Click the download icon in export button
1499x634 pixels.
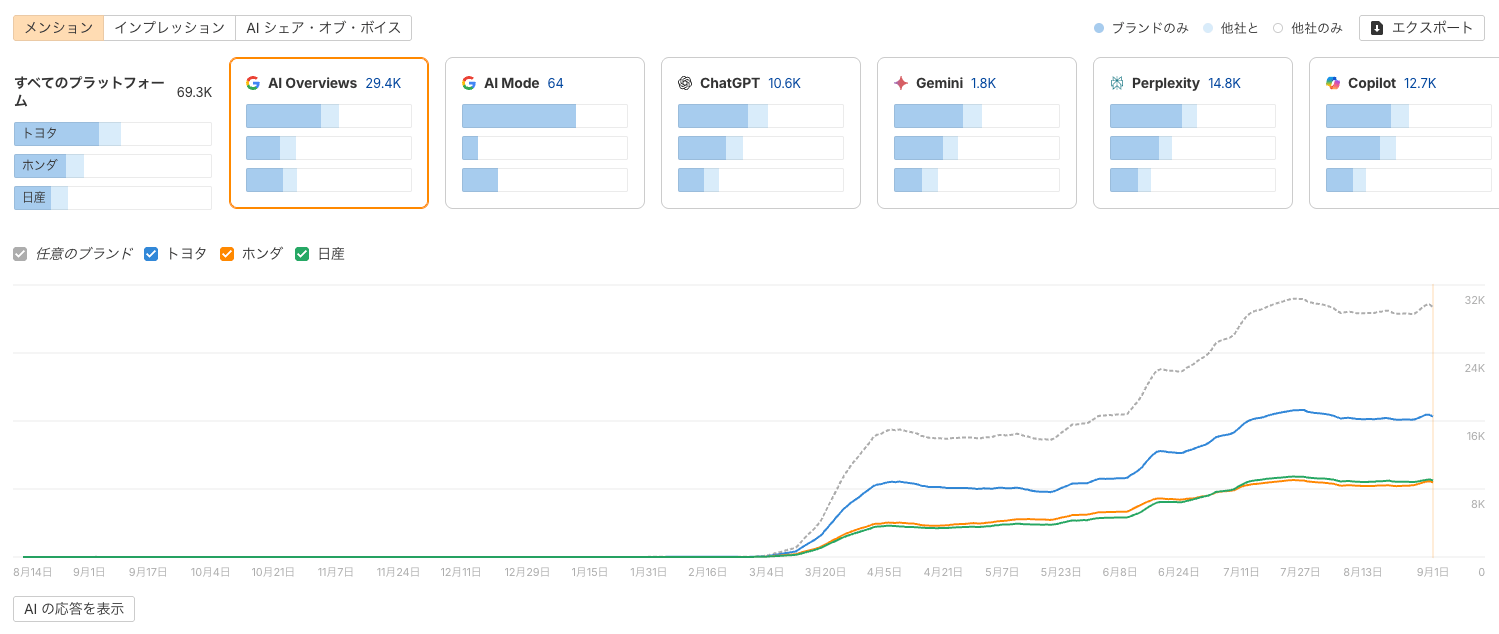tap(1377, 28)
